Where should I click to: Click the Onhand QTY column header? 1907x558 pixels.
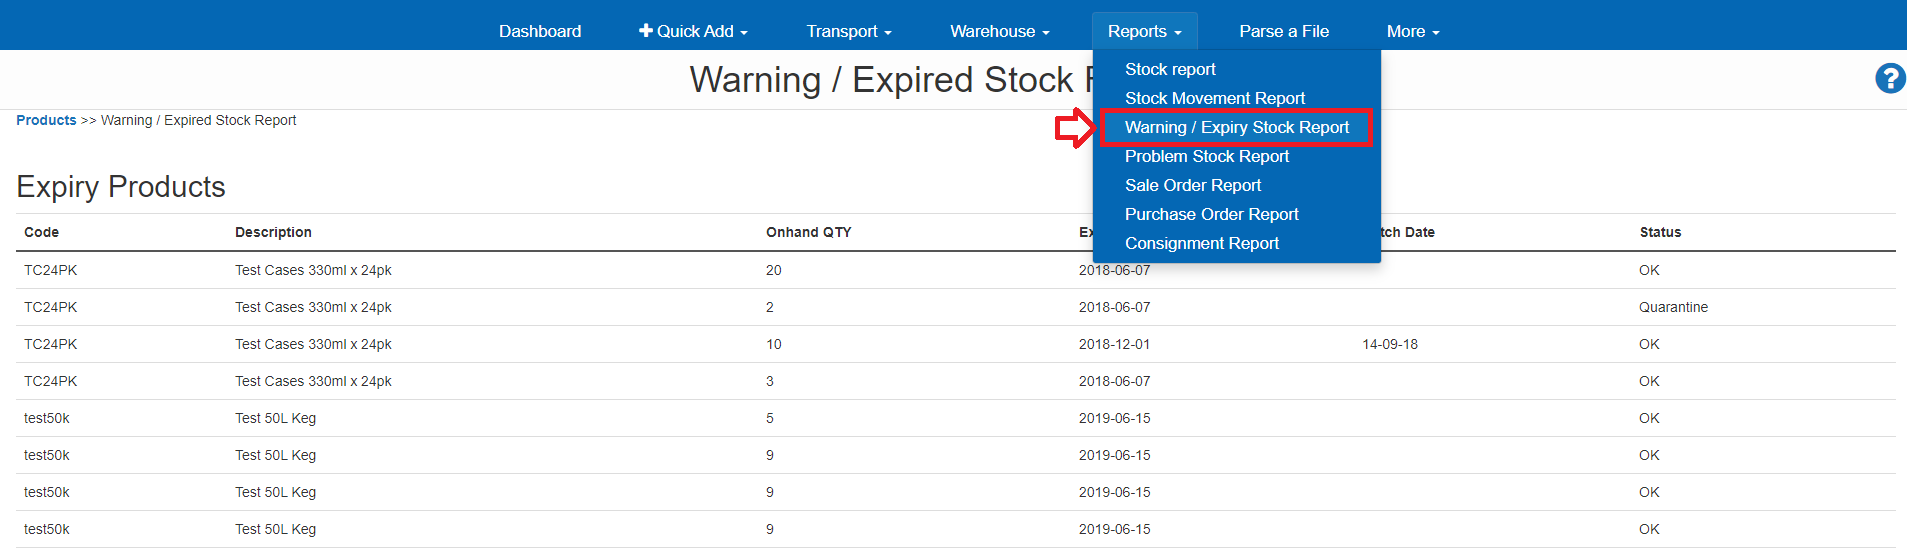(x=808, y=232)
